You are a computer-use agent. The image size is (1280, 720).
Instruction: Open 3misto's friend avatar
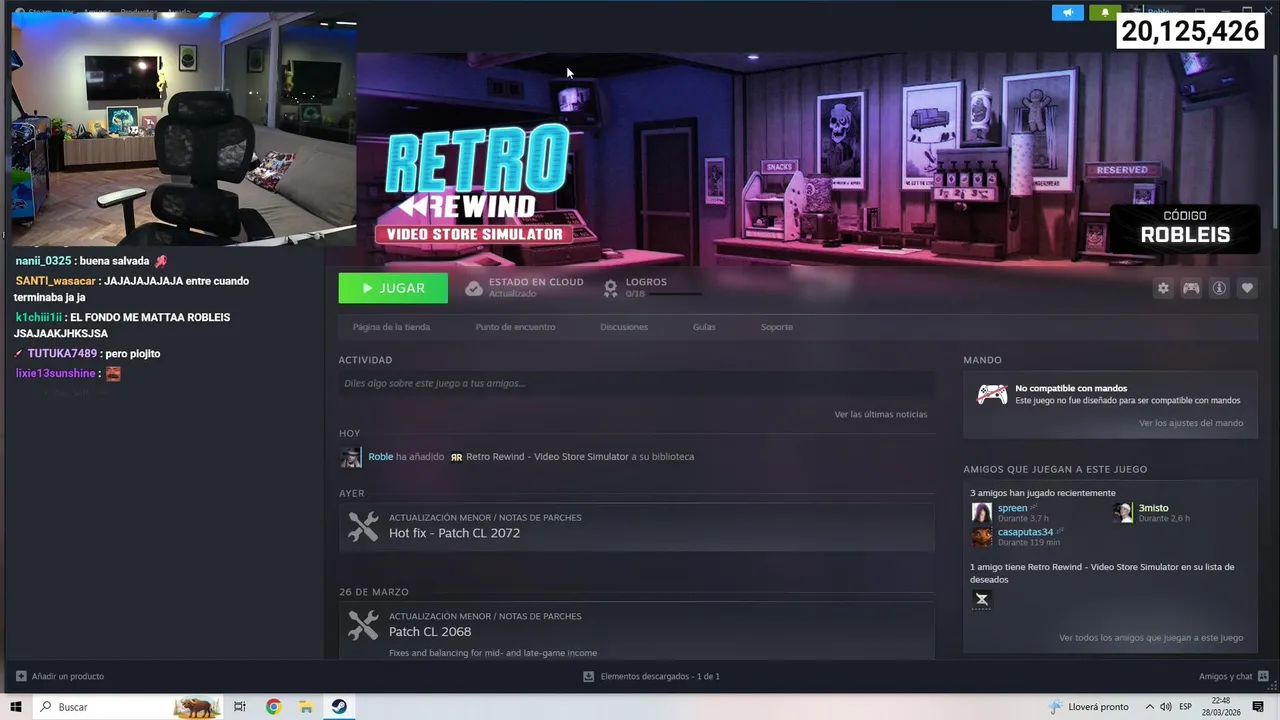(x=1123, y=513)
